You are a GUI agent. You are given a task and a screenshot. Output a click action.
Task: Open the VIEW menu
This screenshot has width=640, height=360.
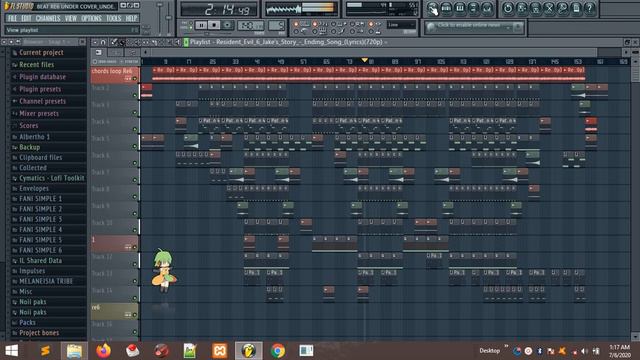click(x=71, y=18)
